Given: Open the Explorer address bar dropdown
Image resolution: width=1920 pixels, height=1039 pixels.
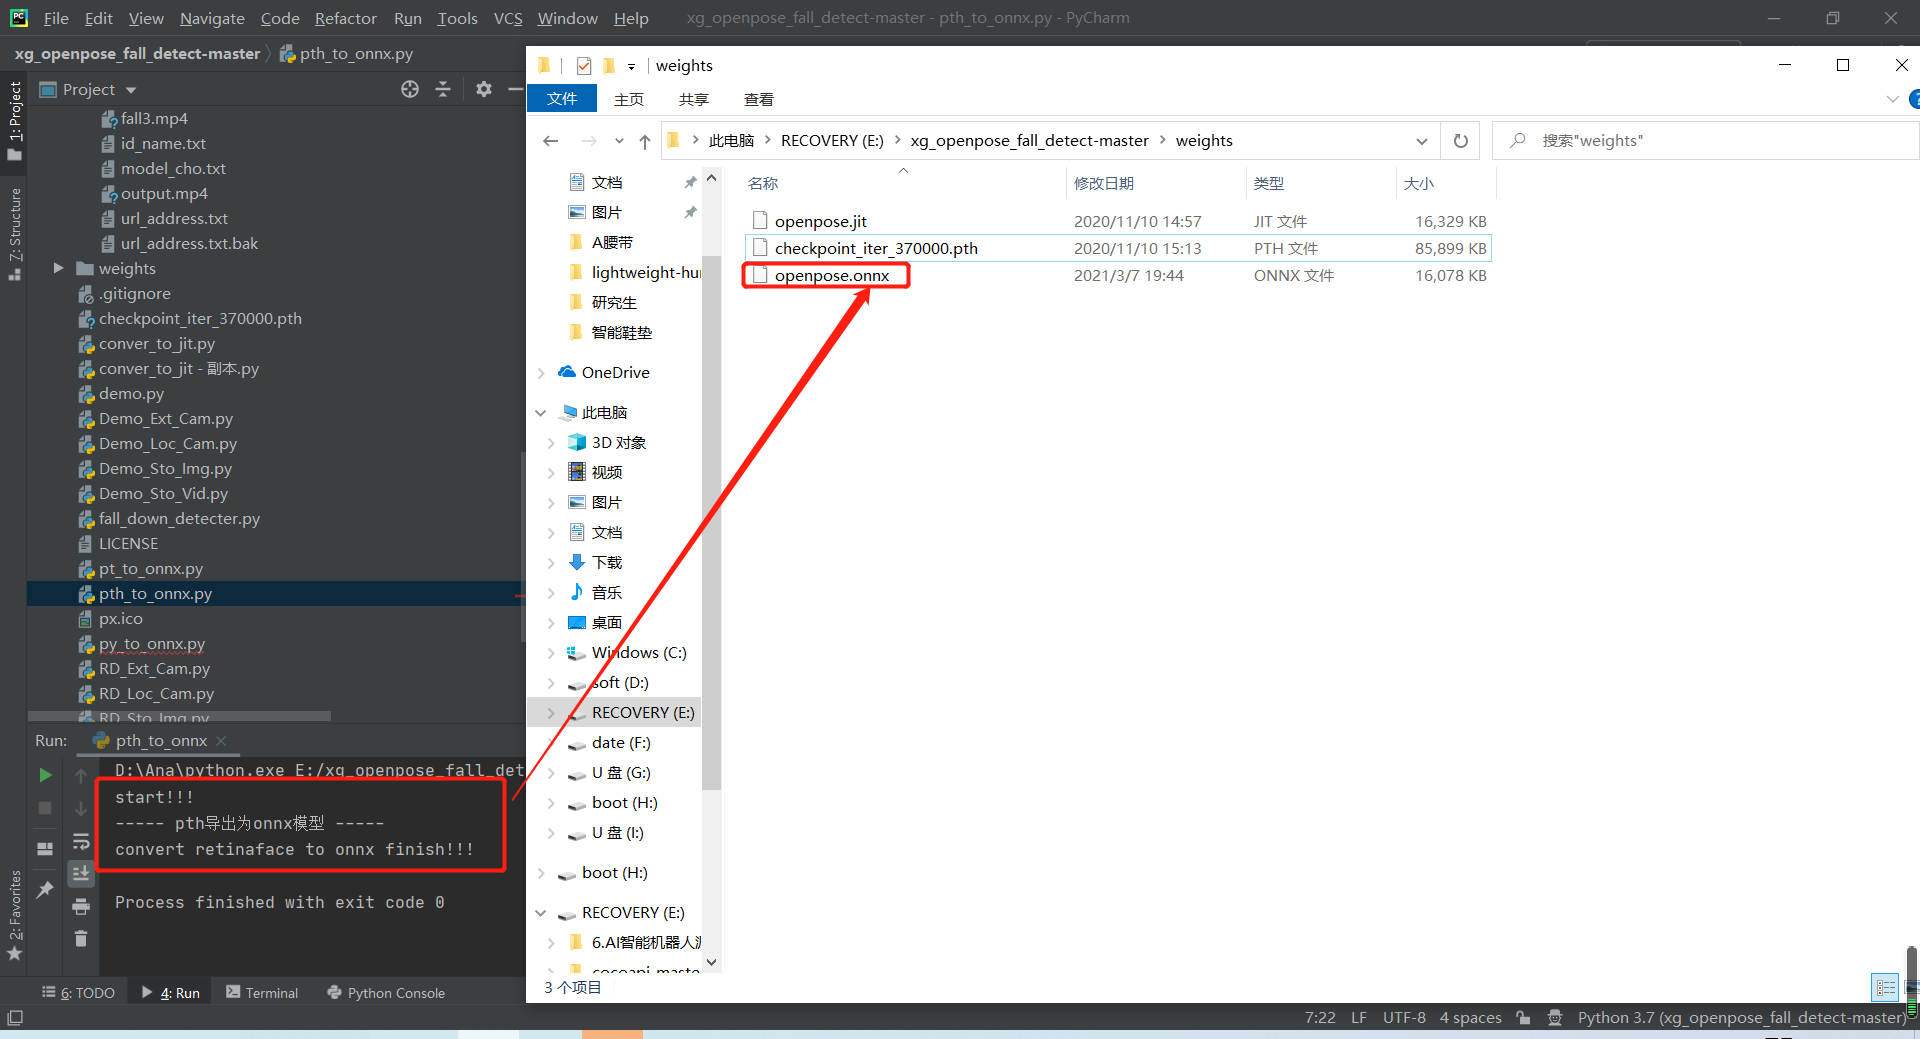Looking at the screenshot, I should (1422, 141).
